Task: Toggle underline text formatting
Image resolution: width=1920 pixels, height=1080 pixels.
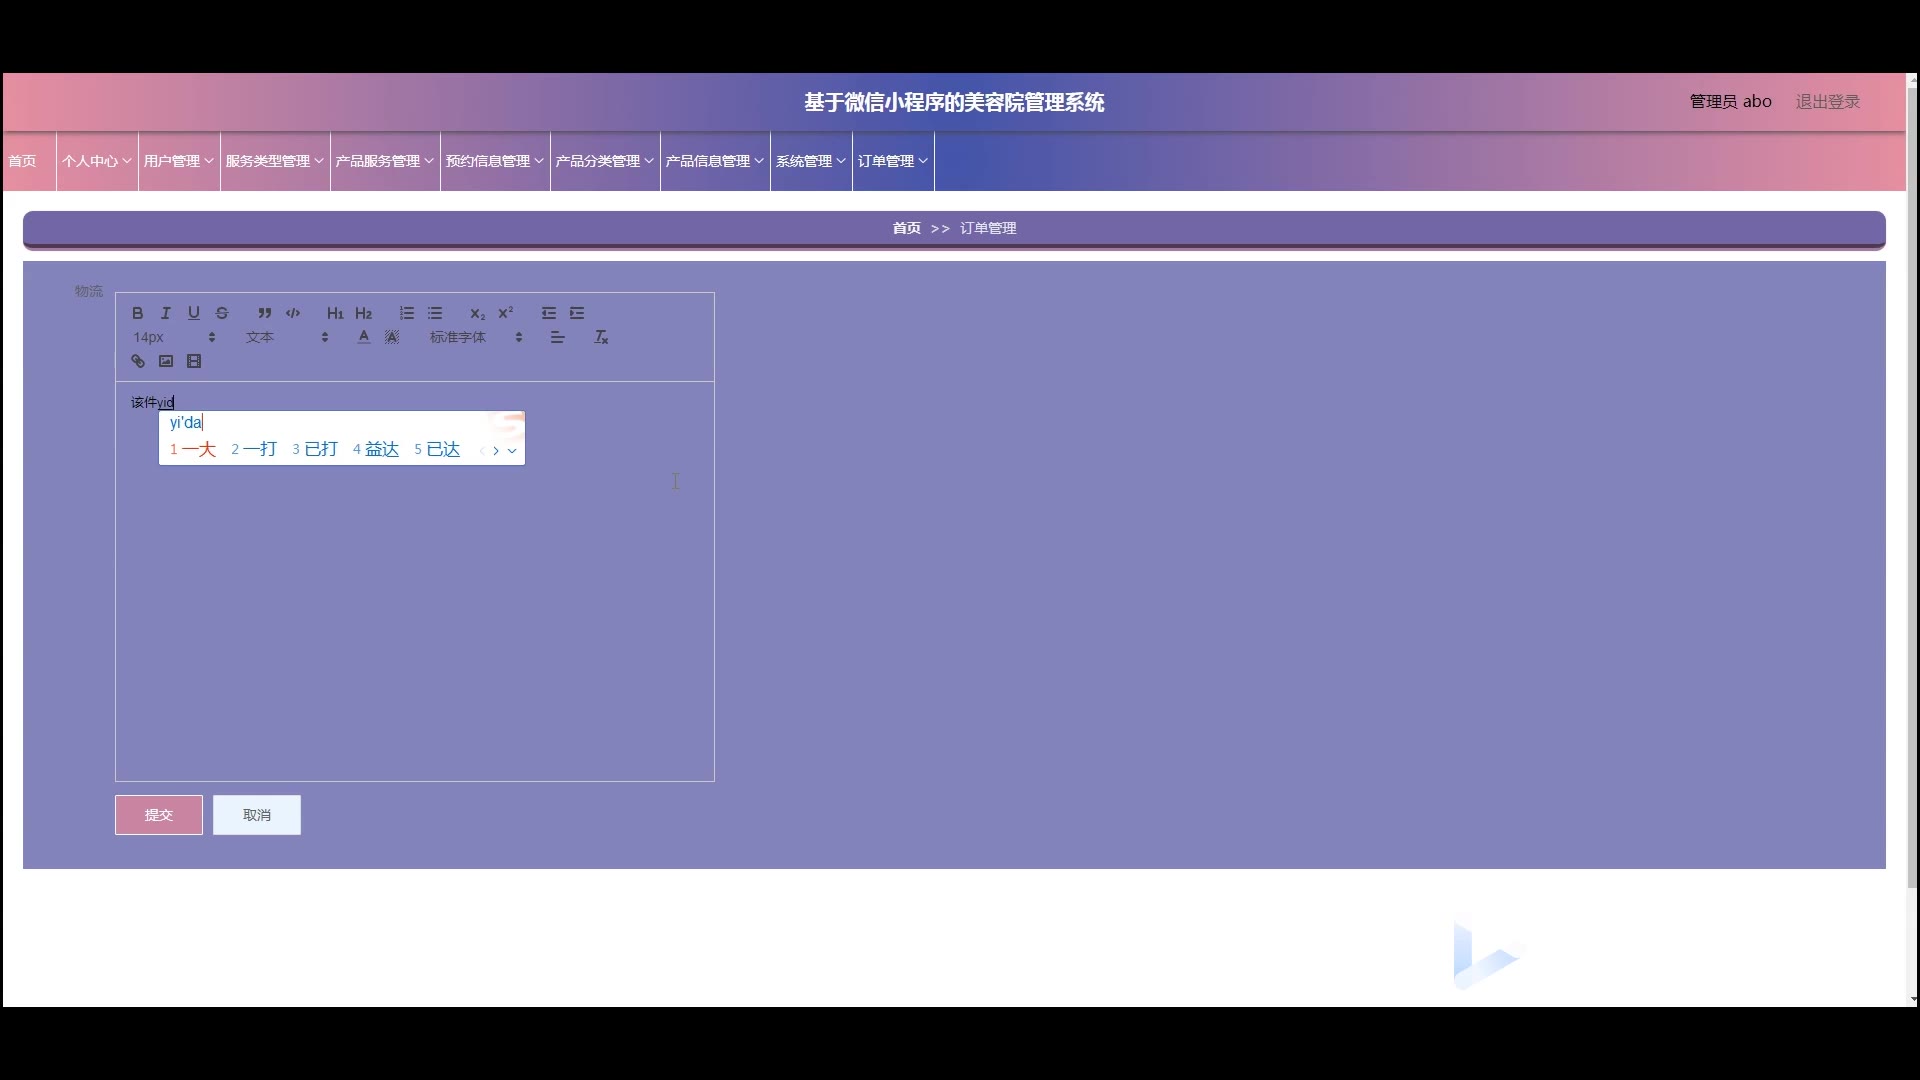Action: [194, 313]
